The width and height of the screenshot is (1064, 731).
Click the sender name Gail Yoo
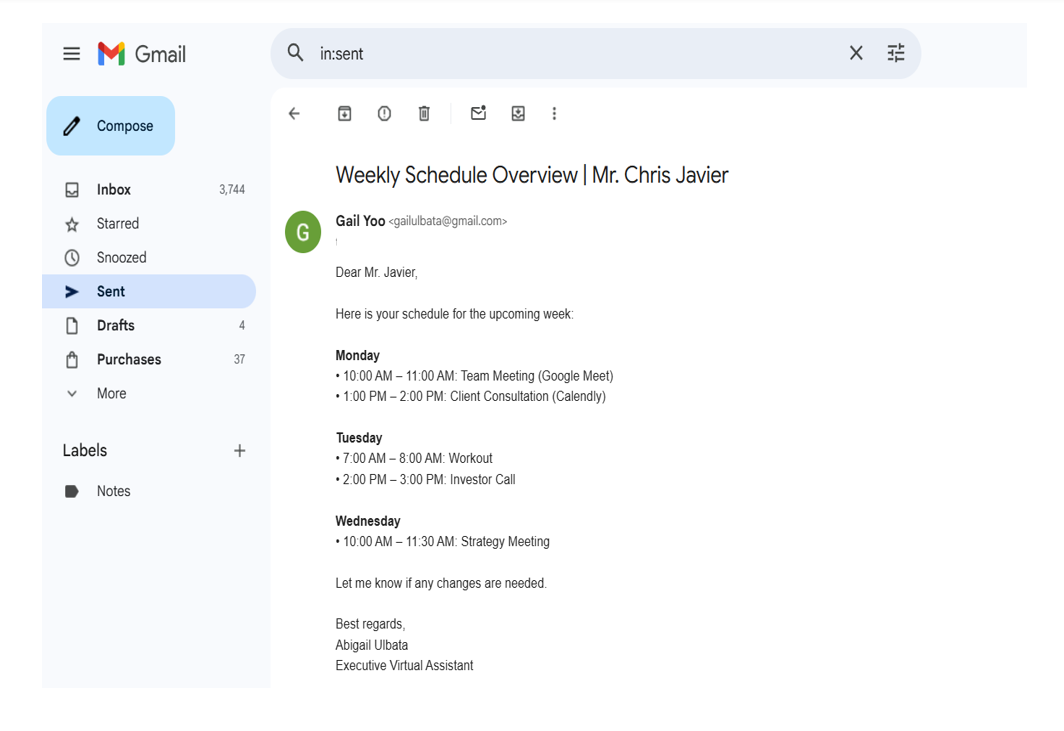360,221
